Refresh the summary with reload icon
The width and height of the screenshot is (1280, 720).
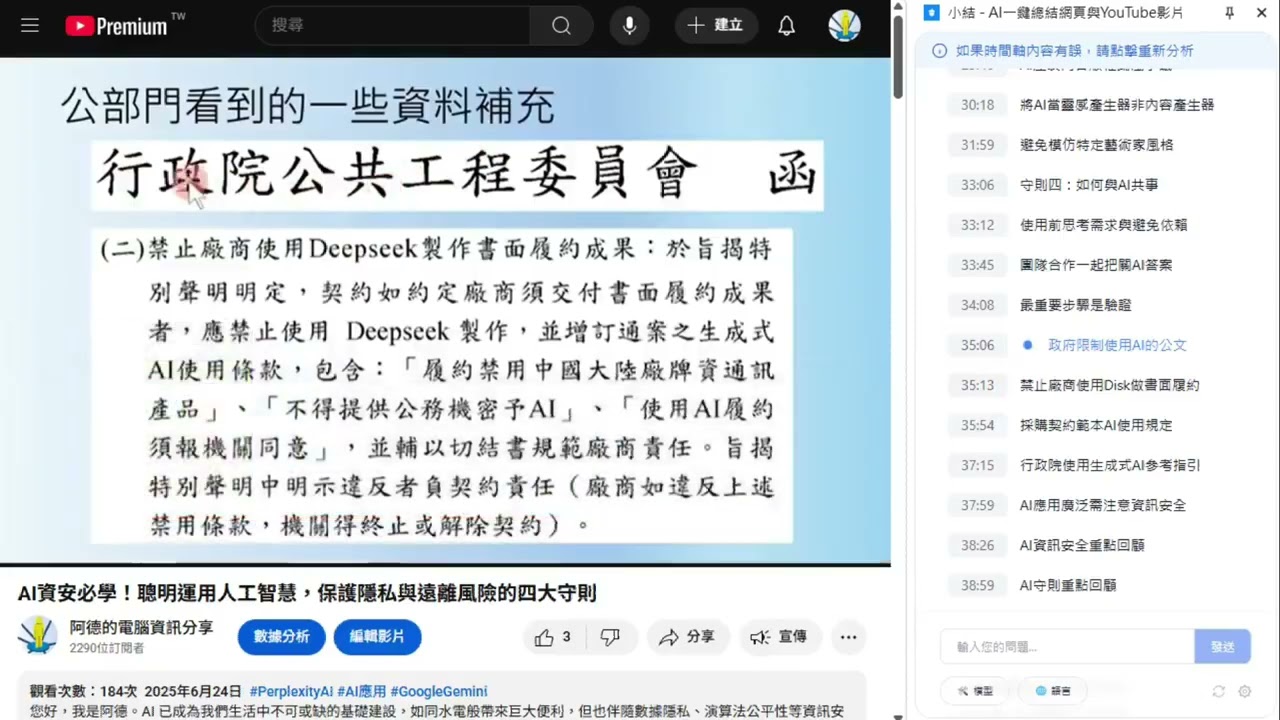pos(1218,691)
